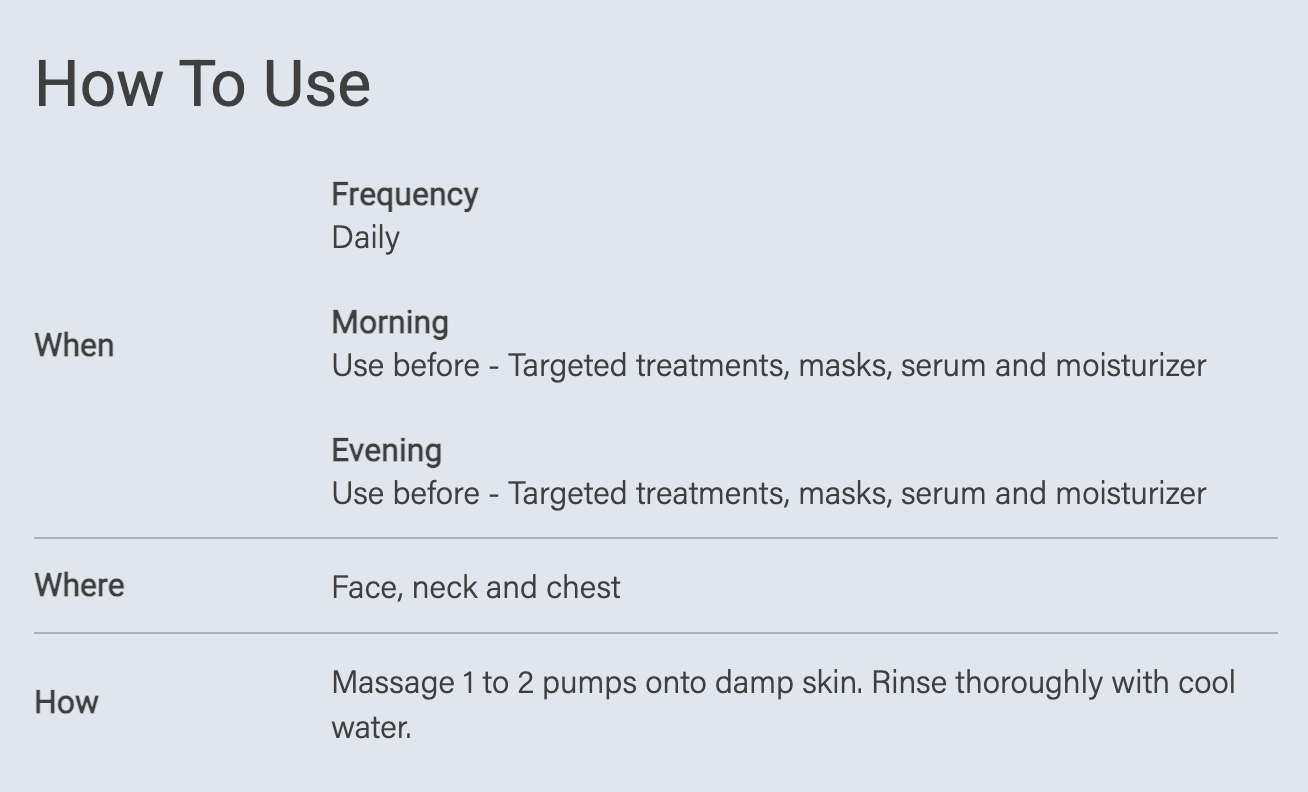The image size is (1308, 792).
Task: Click the "Daily" frequency value
Action: [x=365, y=238]
